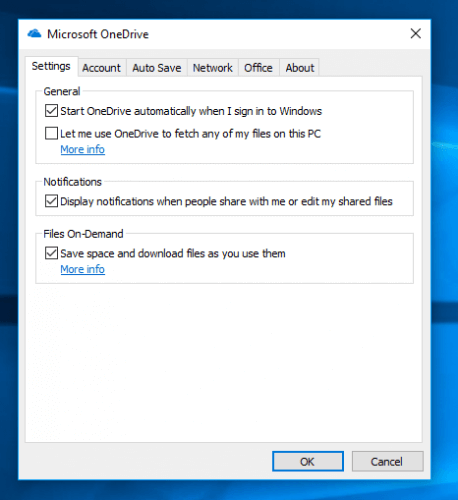Open More info link under fetch files
The width and height of the screenshot is (458, 500).
pyautogui.click(x=83, y=149)
